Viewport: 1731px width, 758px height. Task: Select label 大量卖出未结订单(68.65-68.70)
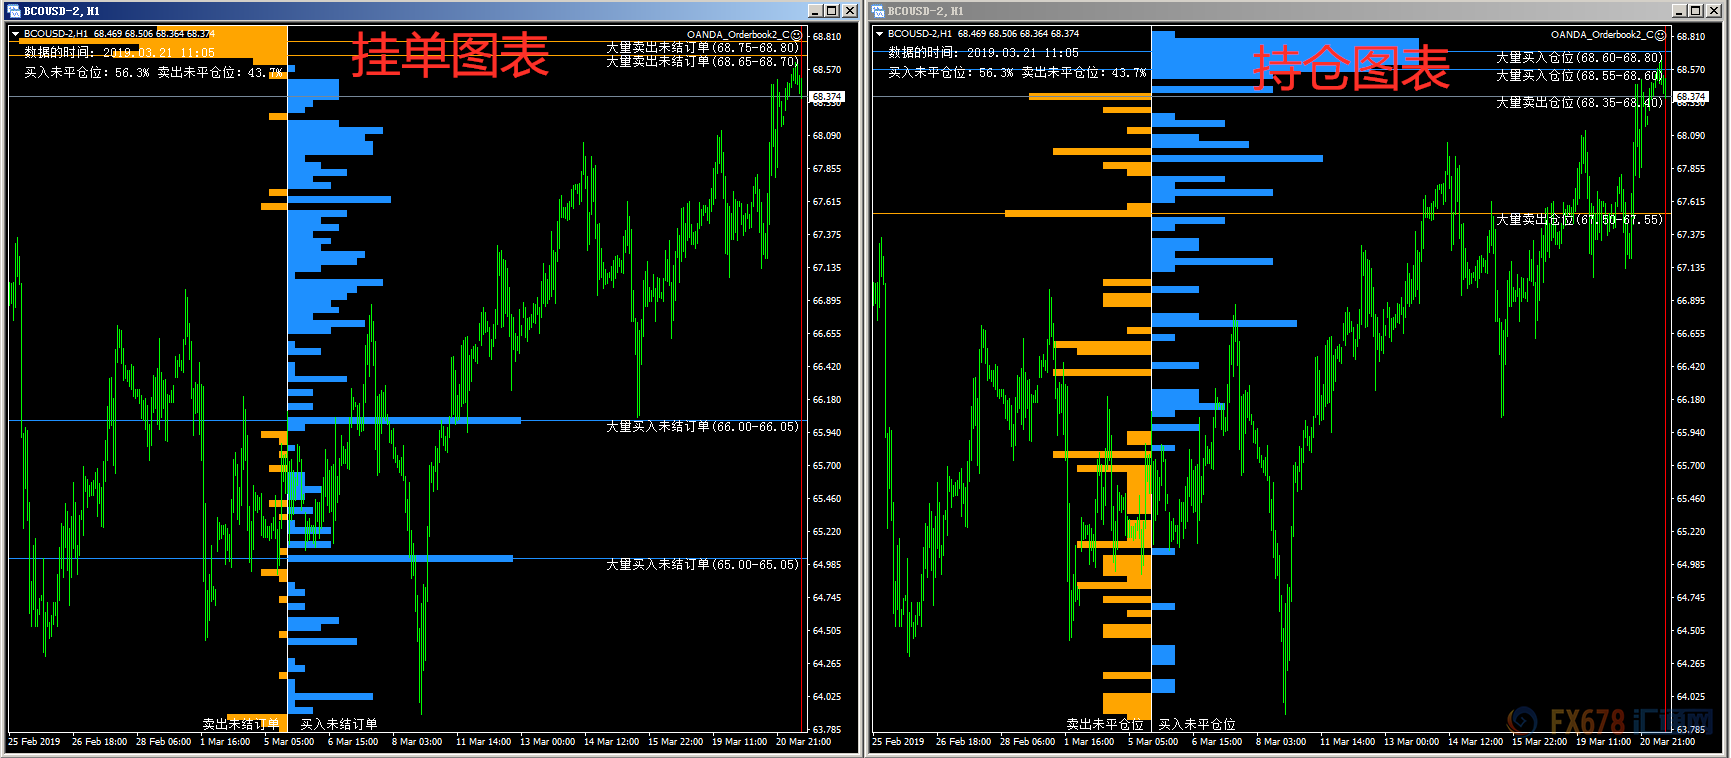(x=703, y=61)
